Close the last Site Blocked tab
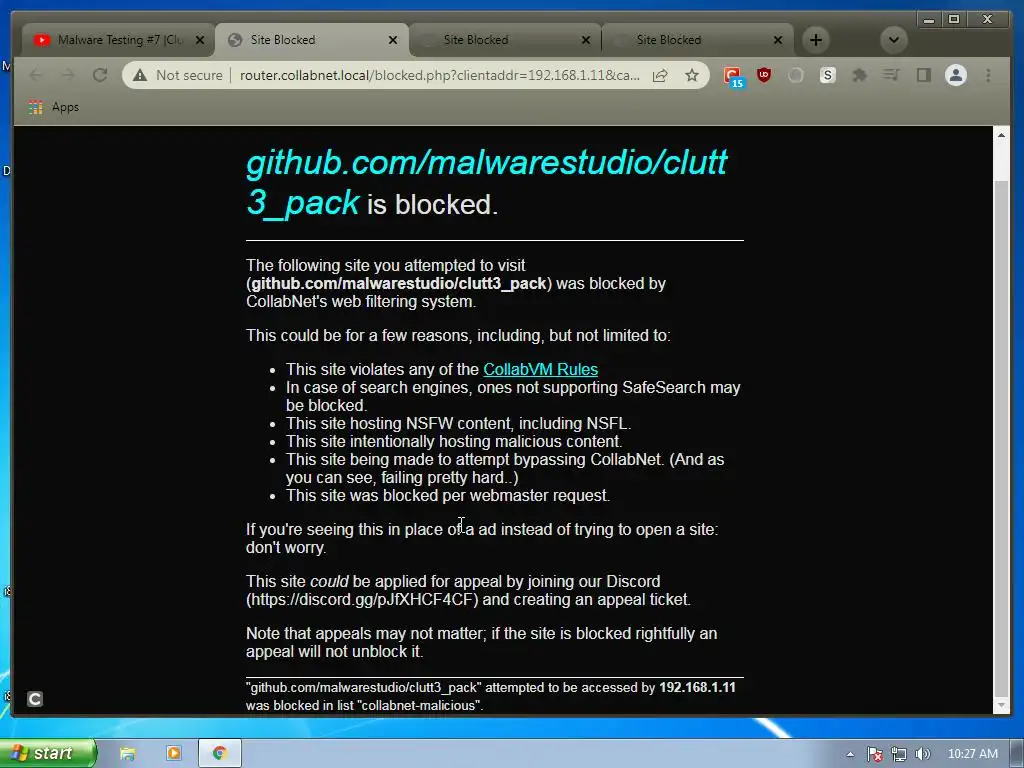 click(x=778, y=40)
